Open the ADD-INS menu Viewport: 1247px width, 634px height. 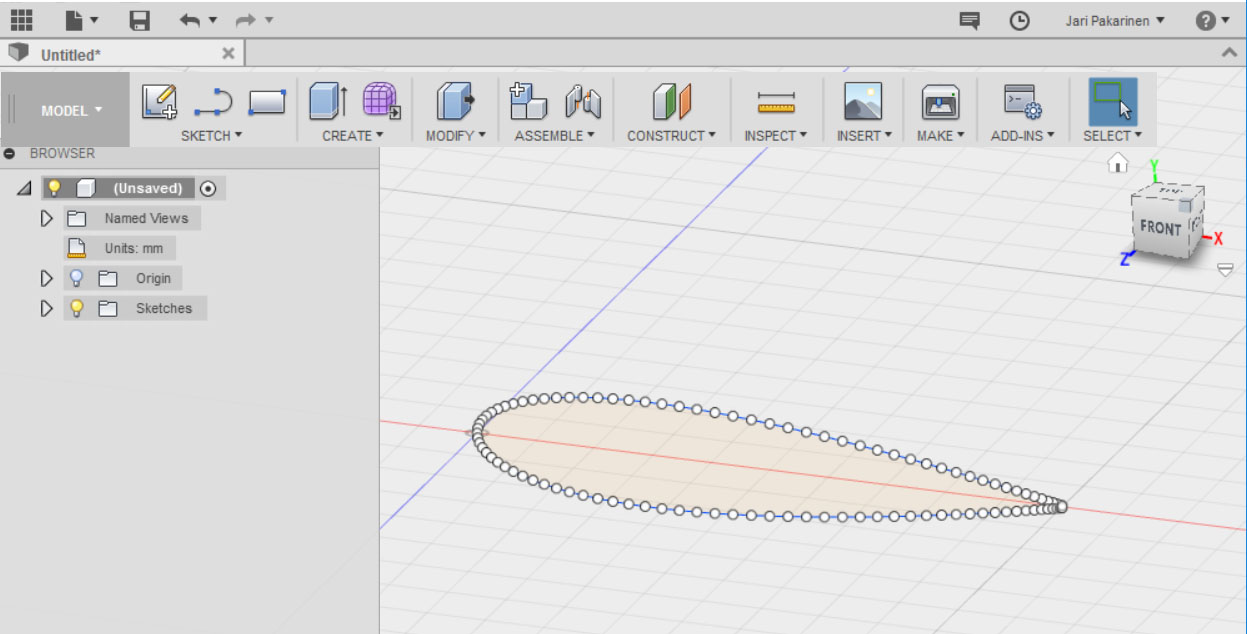point(1022,135)
